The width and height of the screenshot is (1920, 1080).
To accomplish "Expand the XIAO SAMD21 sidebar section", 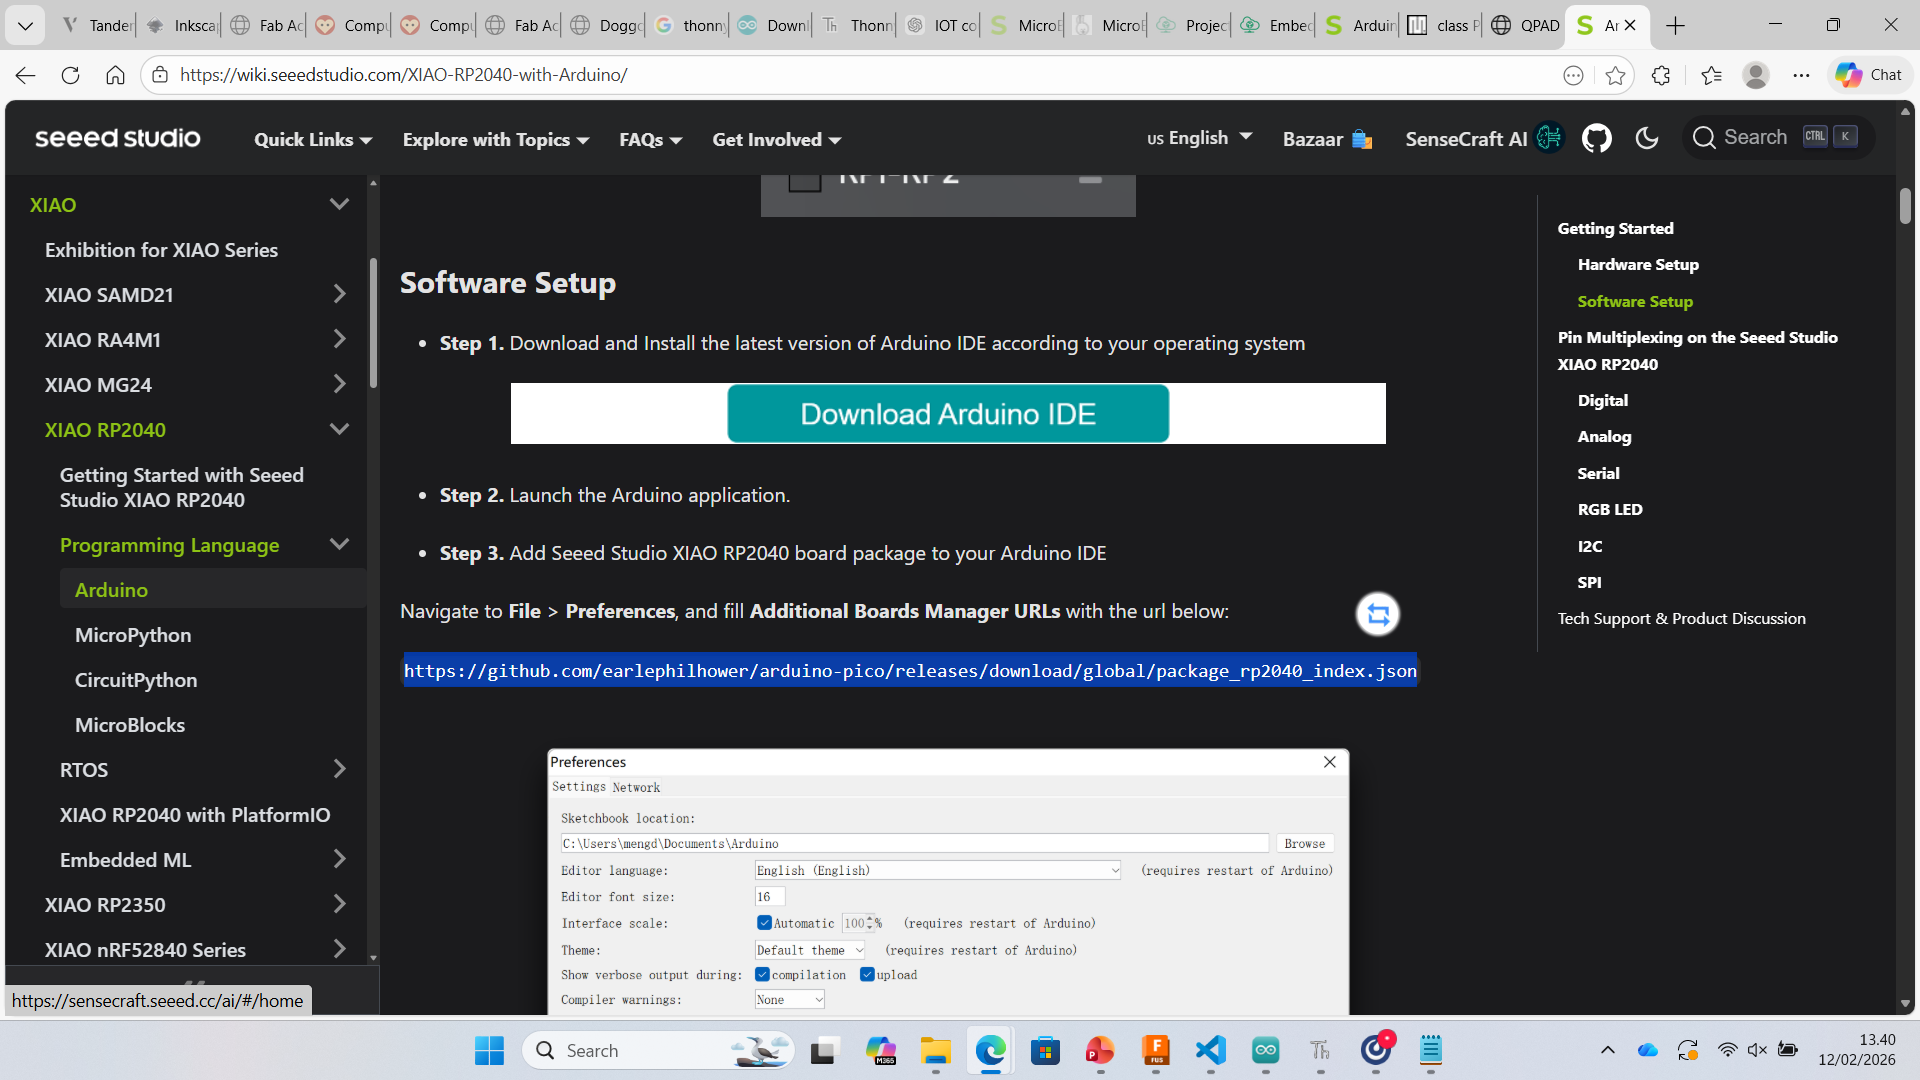I will click(x=339, y=294).
